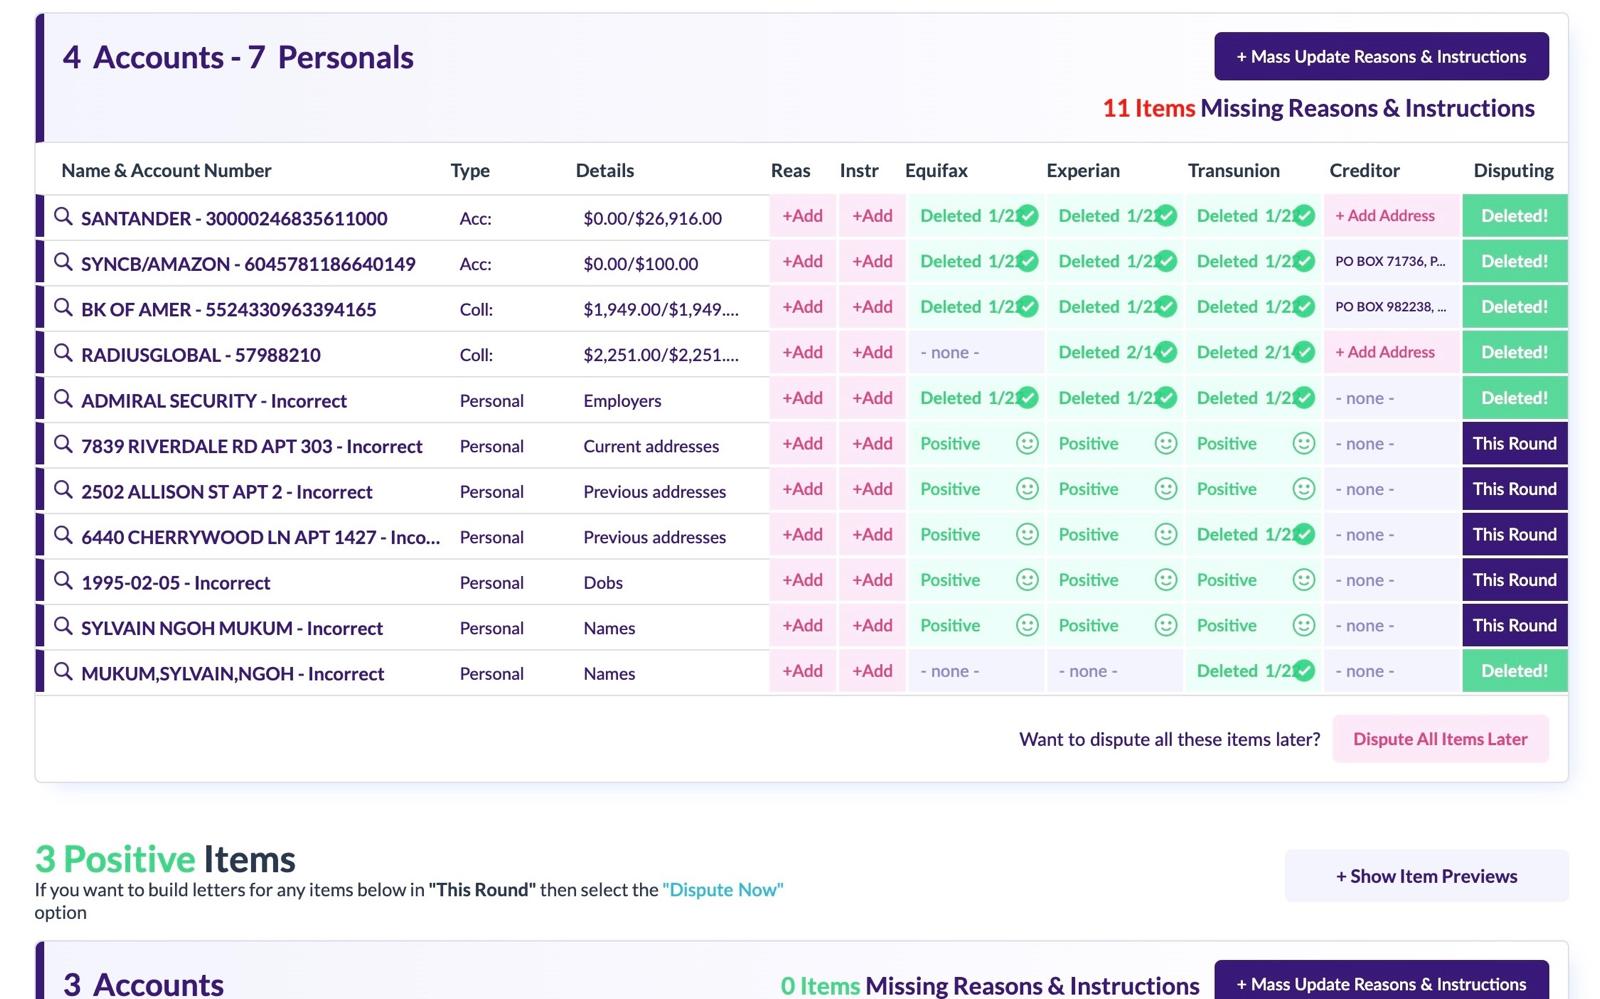Click Equifax smiley for 7839 Riverdale row
Viewport: 1600px width, 999px height.
tap(1026, 443)
